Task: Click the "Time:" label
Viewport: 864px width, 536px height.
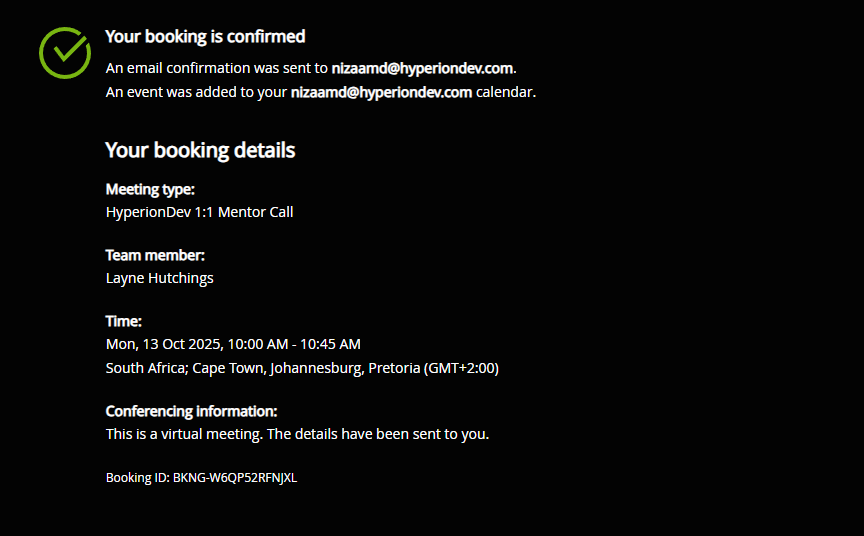Action: tap(124, 321)
